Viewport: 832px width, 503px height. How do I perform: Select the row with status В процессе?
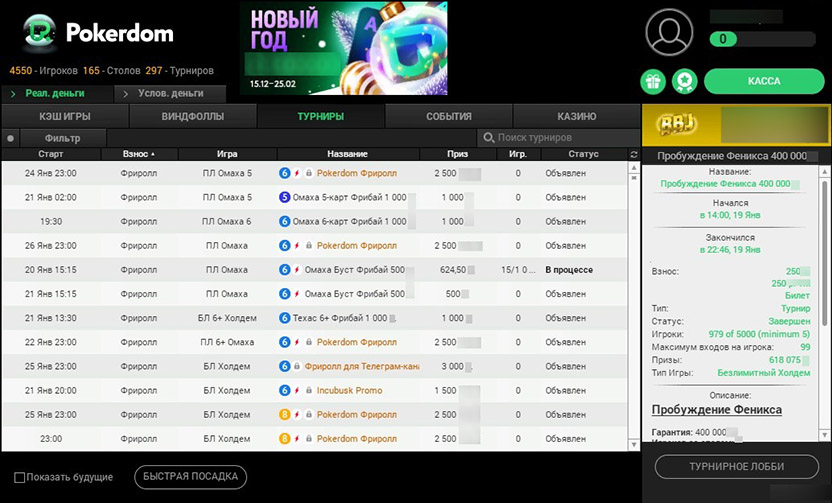click(315, 270)
